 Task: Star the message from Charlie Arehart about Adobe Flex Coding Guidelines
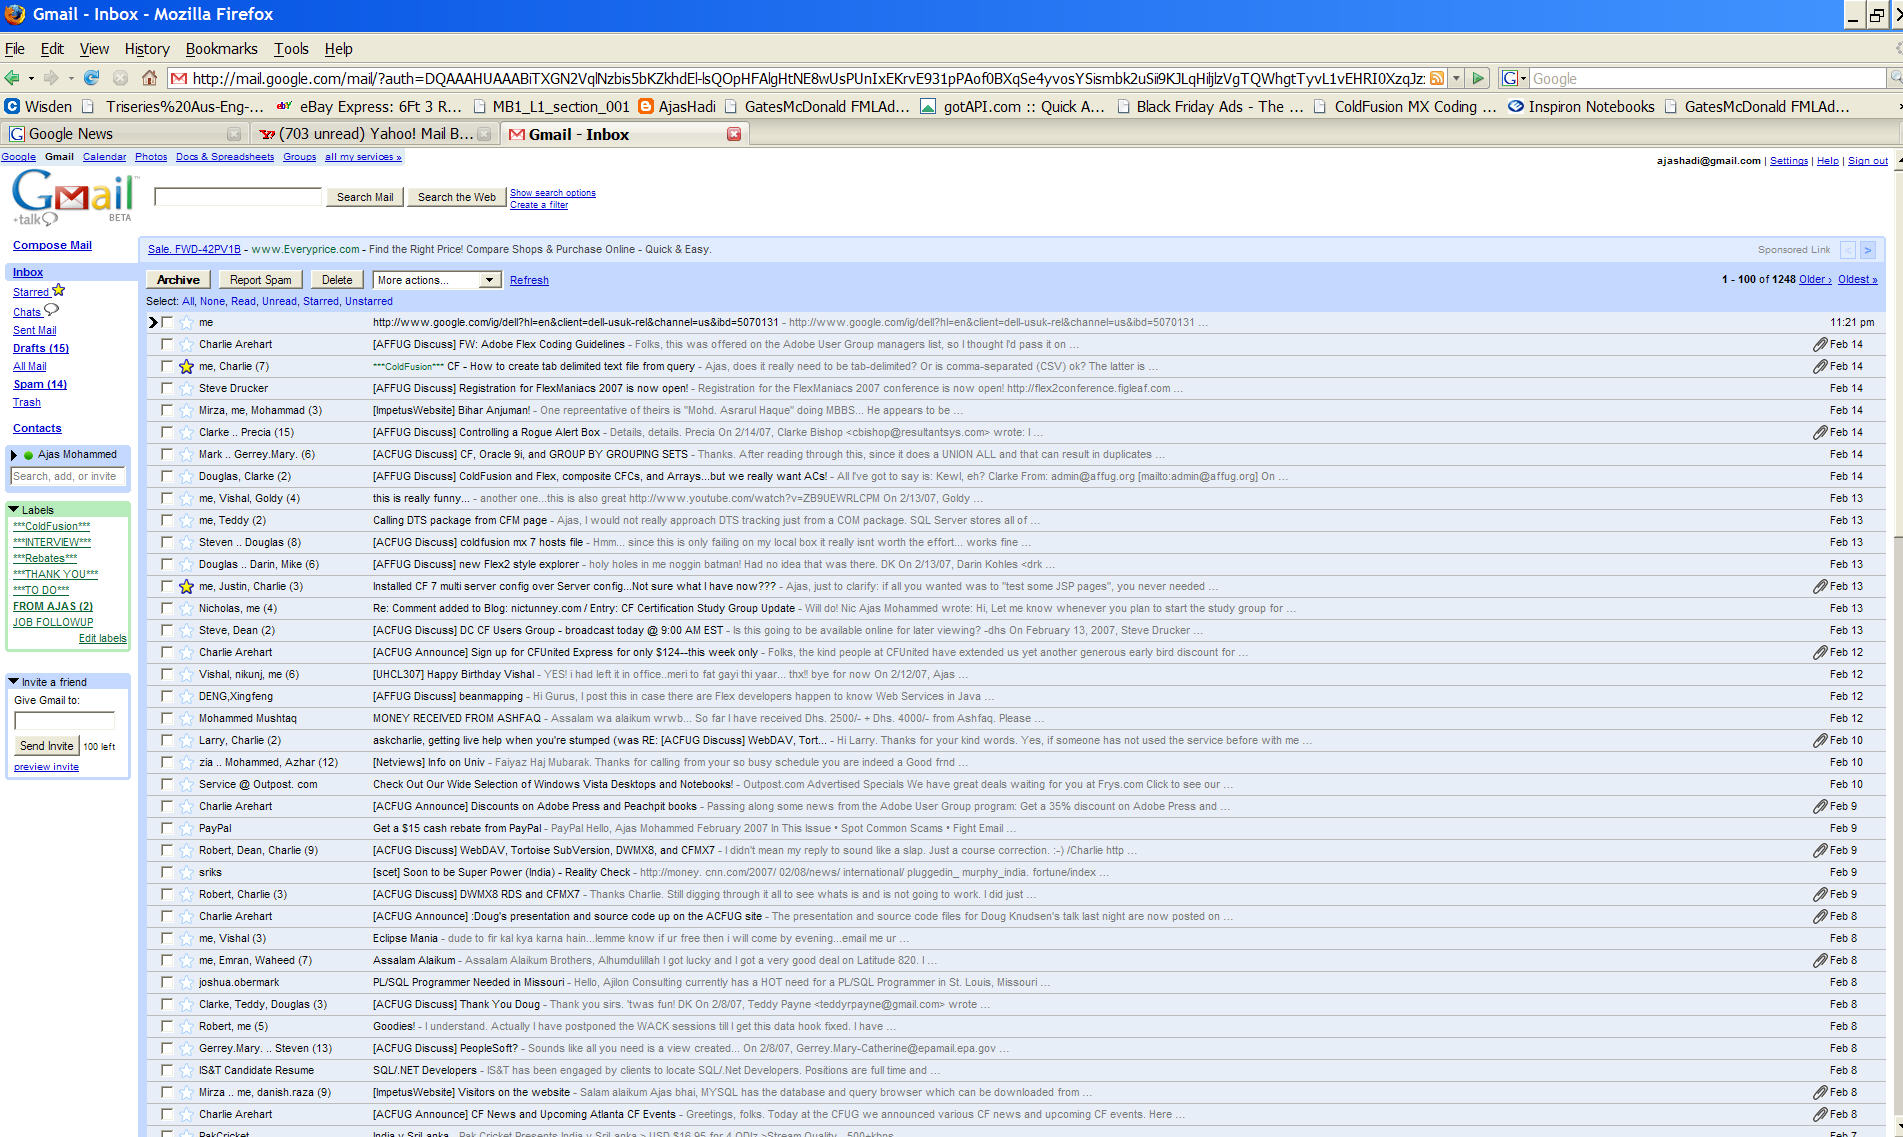pyautogui.click(x=186, y=344)
